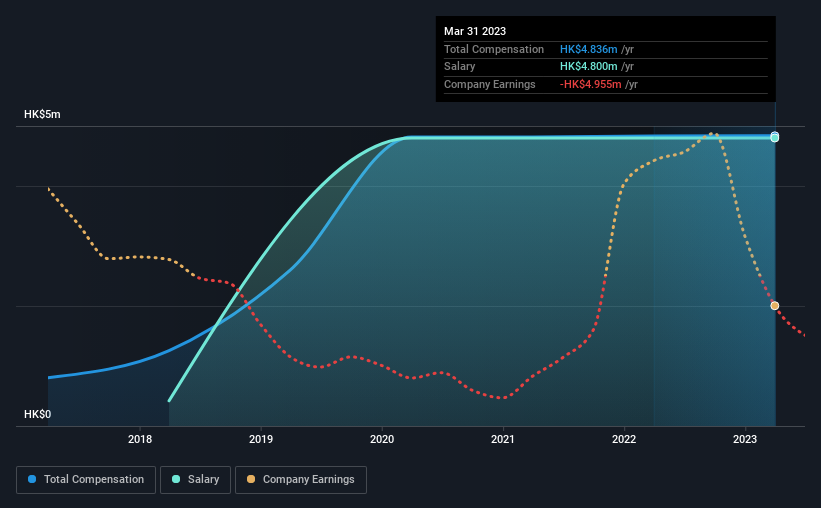Screen dimensions: 821x508
Task: Click the 2021 x-axis label
Action: [503, 439]
